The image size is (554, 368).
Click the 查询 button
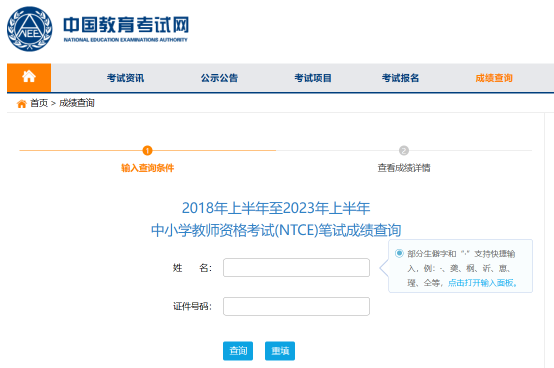click(x=238, y=351)
